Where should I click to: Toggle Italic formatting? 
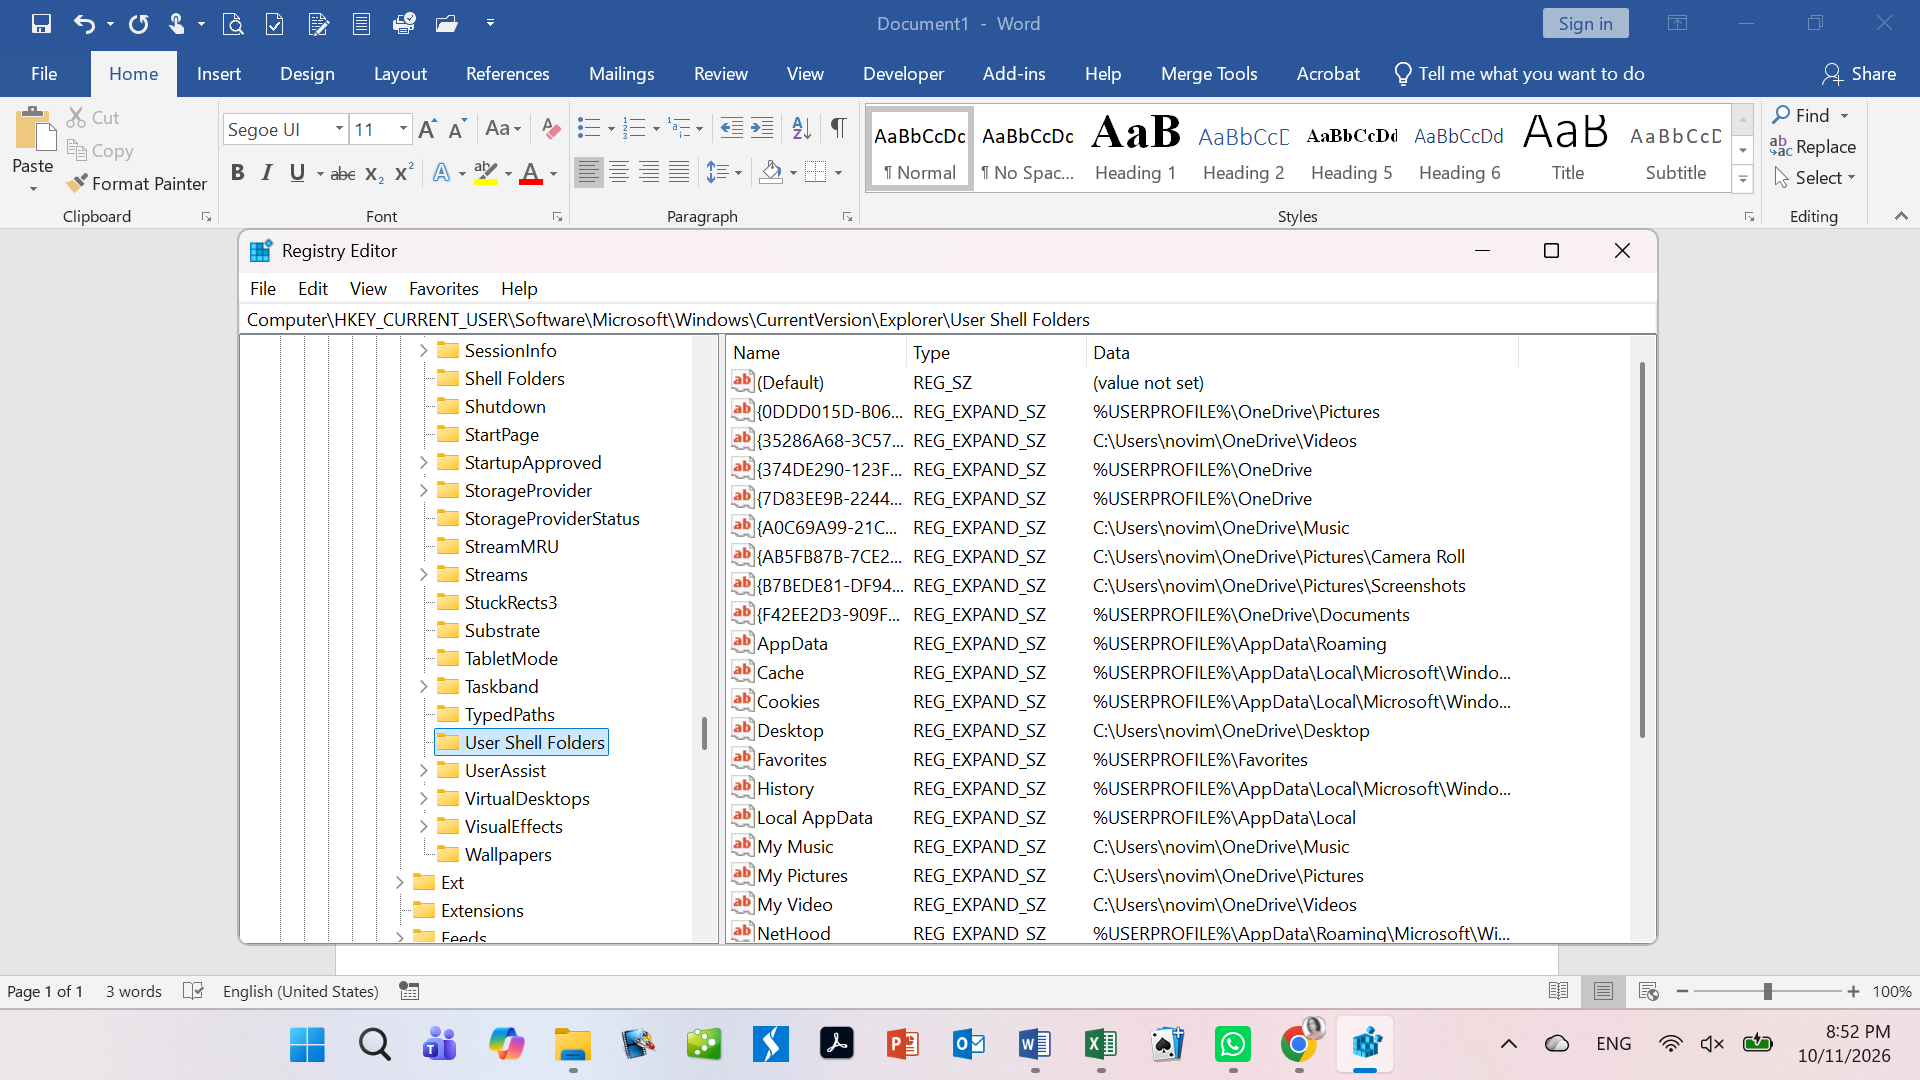pyautogui.click(x=267, y=172)
